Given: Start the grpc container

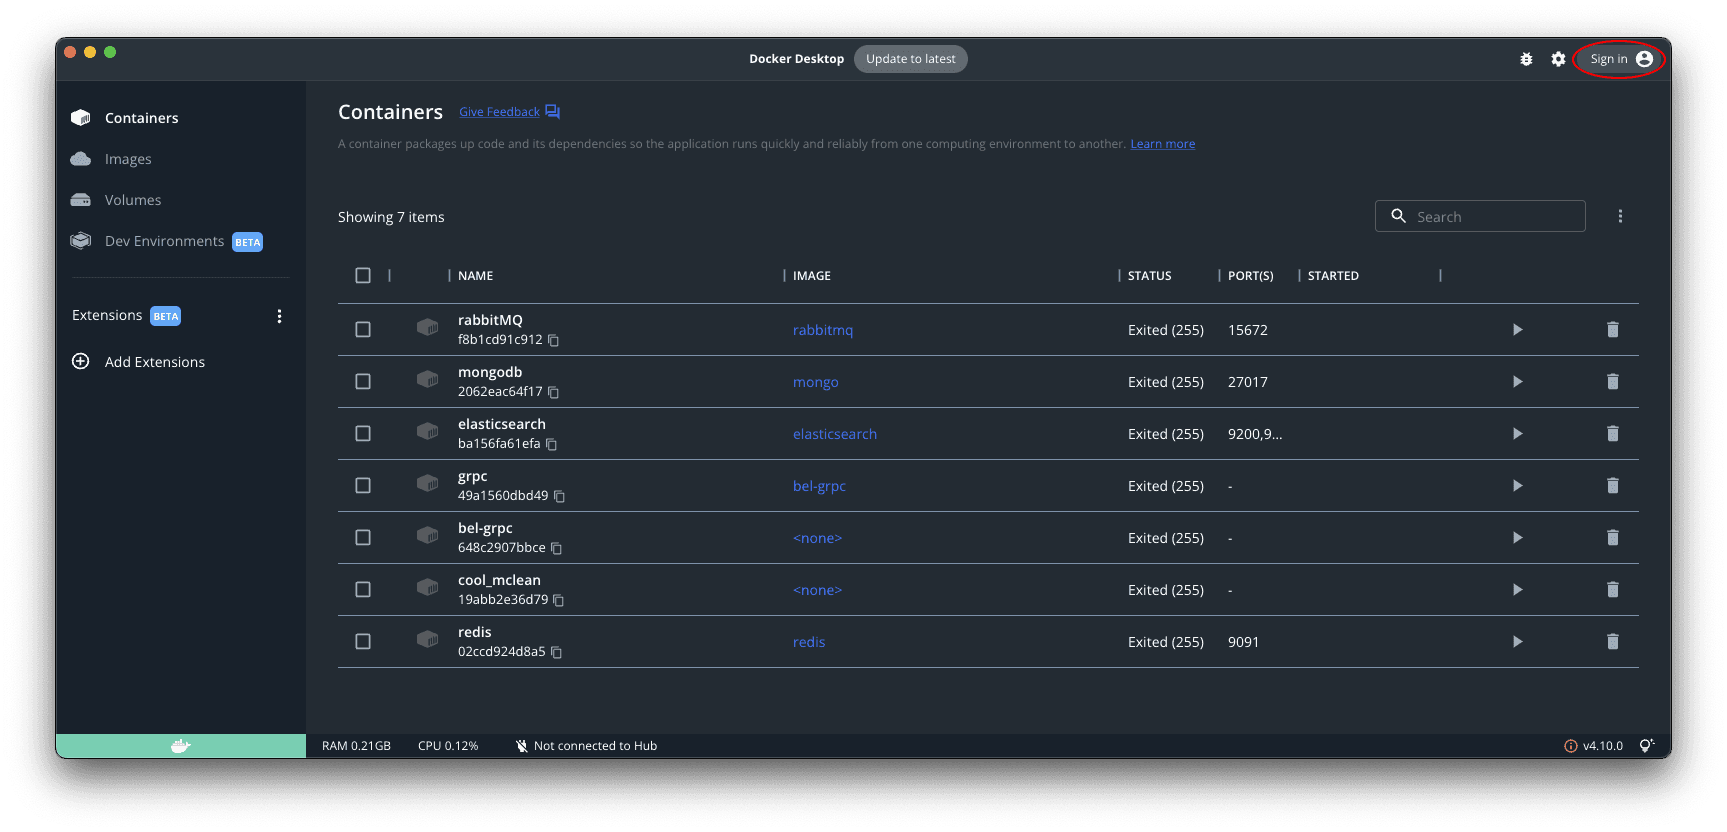Looking at the screenshot, I should pos(1517,486).
